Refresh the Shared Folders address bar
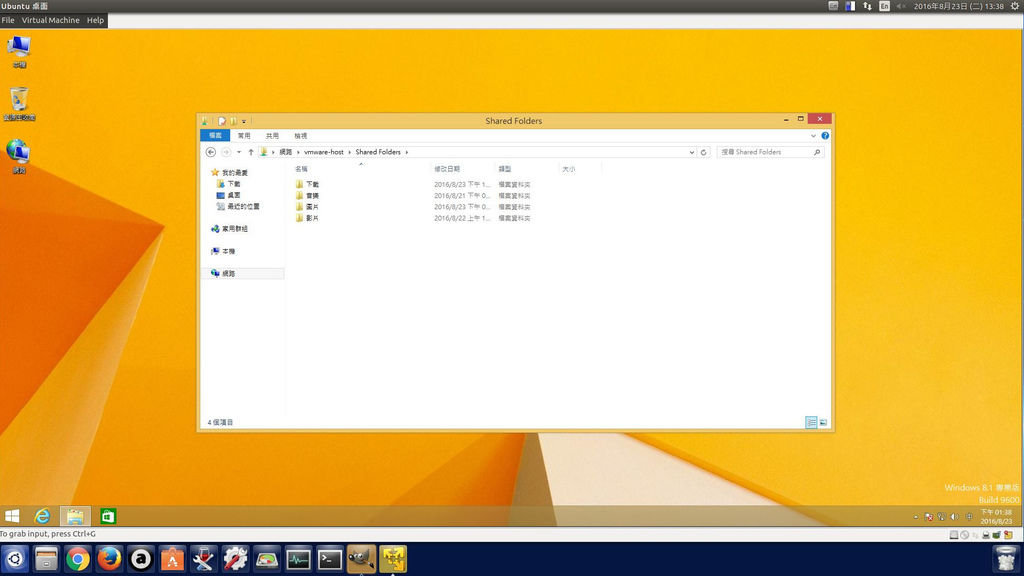The height and width of the screenshot is (576, 1024). 703,152
